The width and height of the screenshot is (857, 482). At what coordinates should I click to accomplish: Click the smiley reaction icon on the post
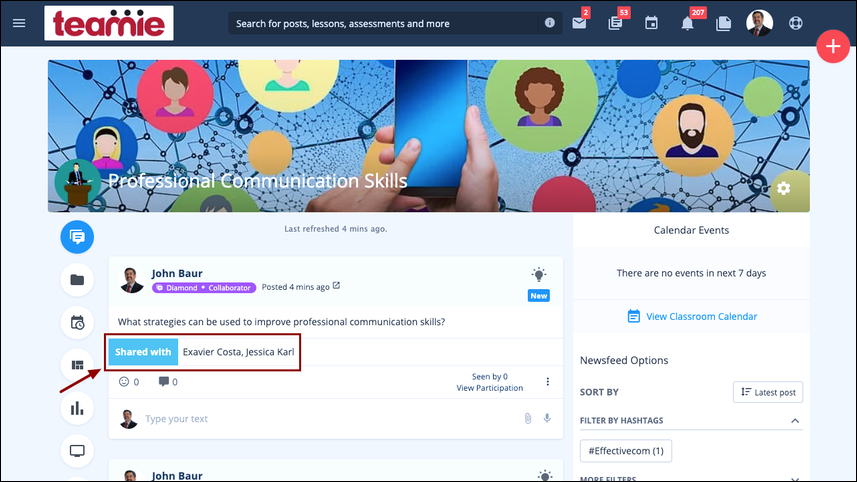(x=124, y=381)
